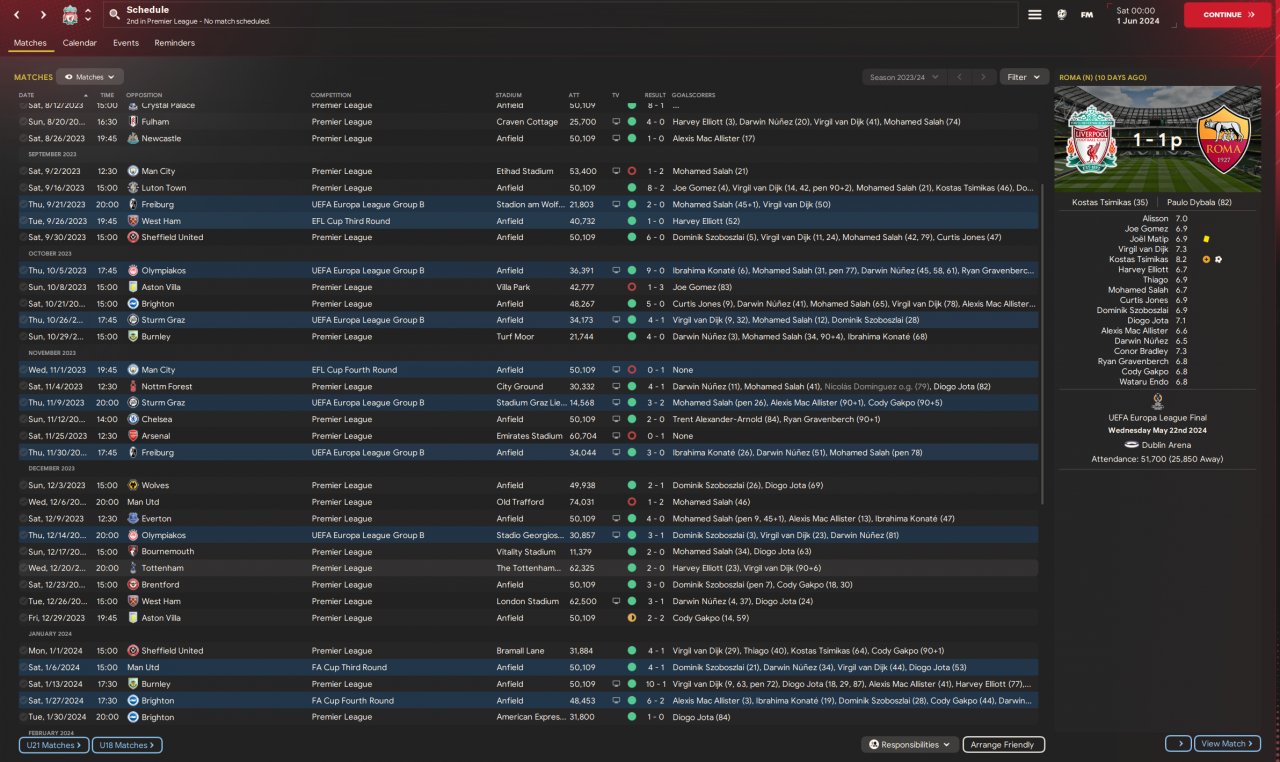Click the Etihad Stadium cell

tap(526, 171)
